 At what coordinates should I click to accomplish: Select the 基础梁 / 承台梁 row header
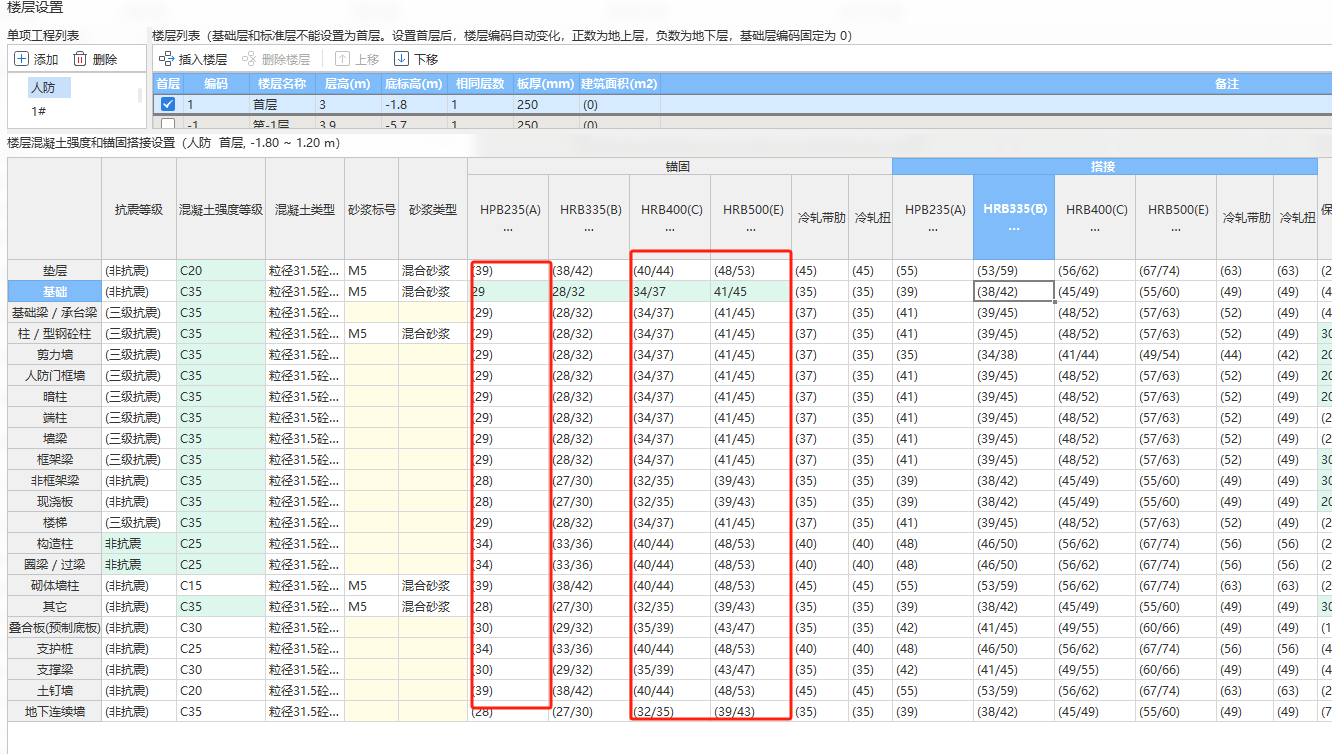point(55,312)
